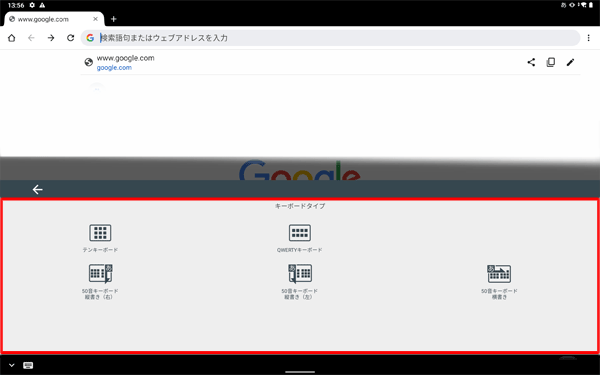Tap the warning triangle in status bar
The height and width of the screenshot is (375, 600).
tap(42, 5)
